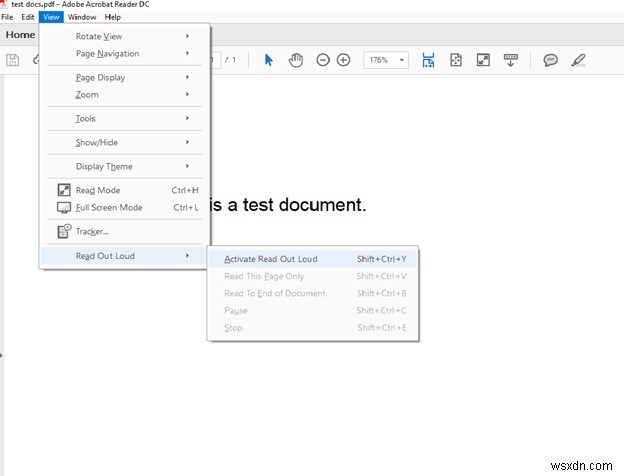Image resolution: width=624 pixels, height=476 pixels.
Task: Select the arrow Selection tool
Action: (269, 60)
